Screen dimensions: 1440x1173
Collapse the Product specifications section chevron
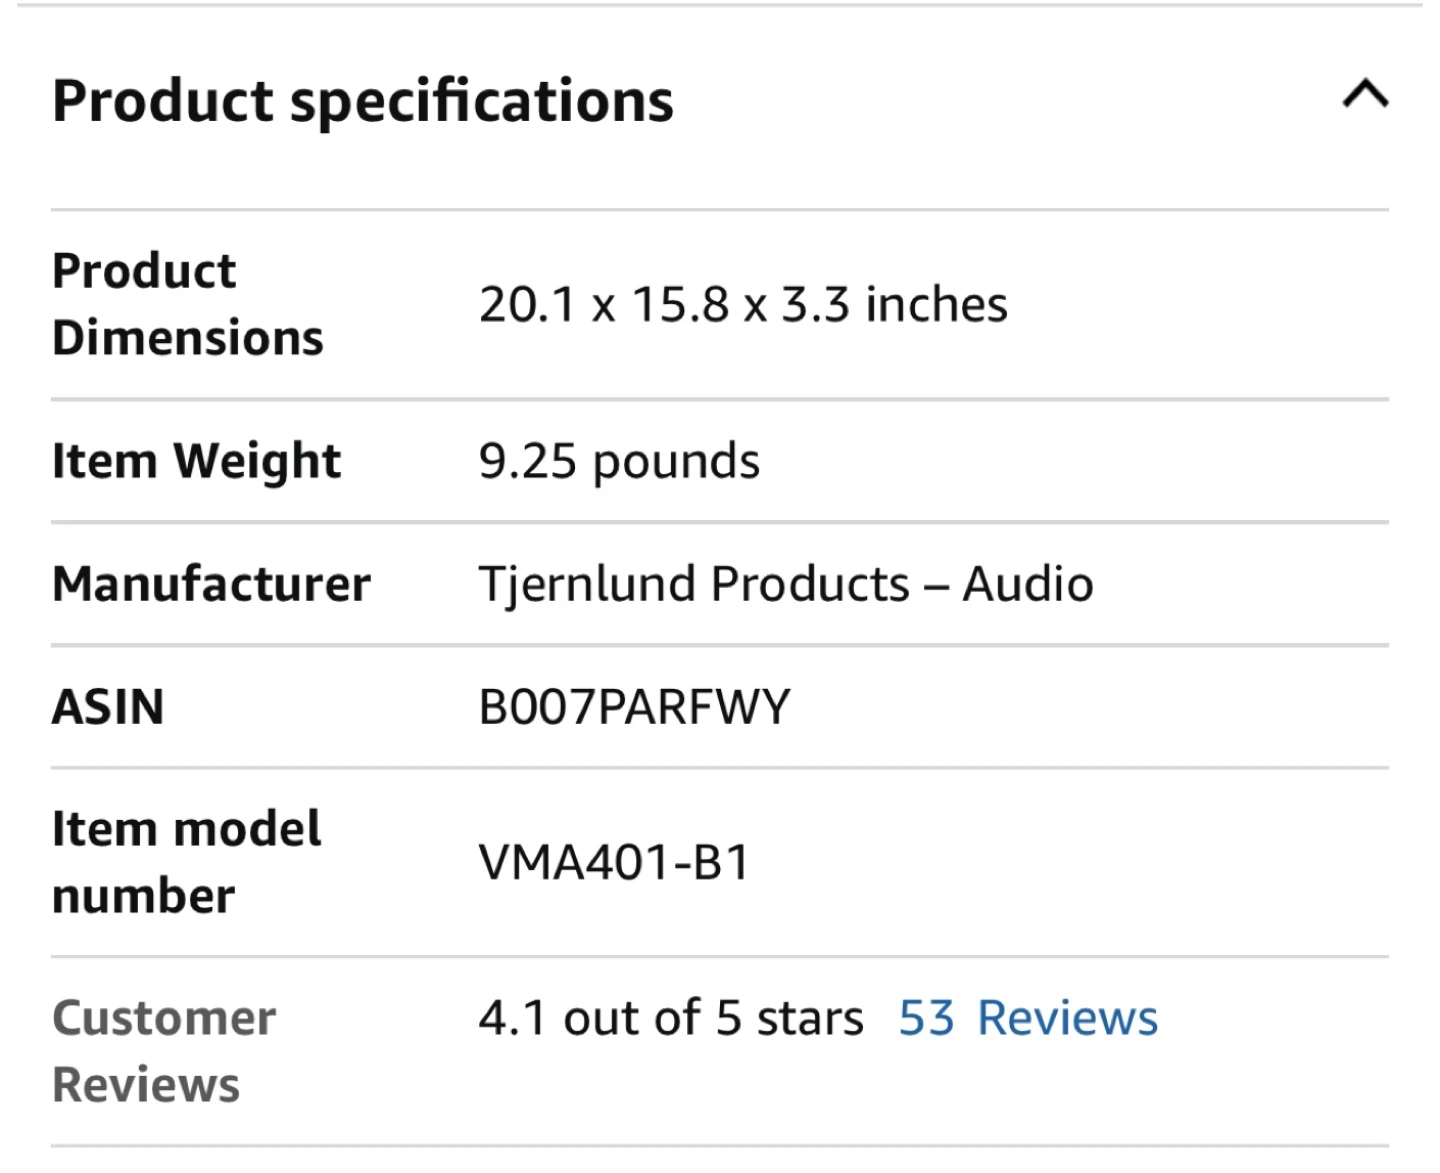pos(1365,95)
